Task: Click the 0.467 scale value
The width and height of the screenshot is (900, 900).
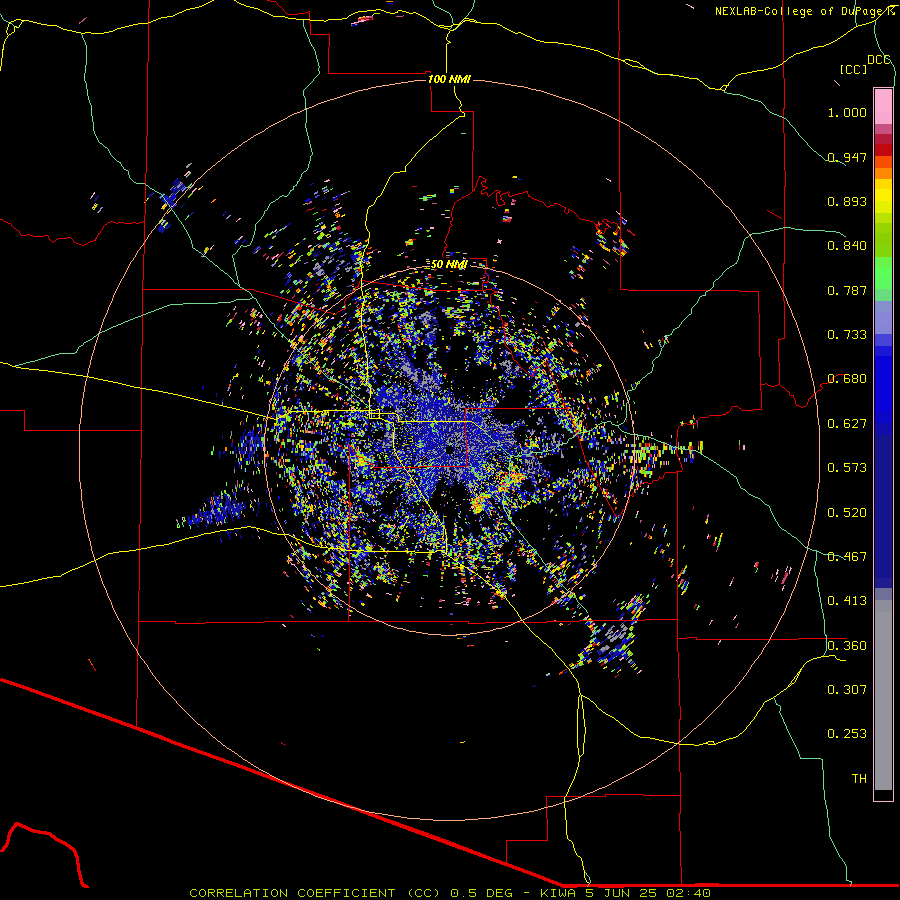Action: [x=847, y=557]
